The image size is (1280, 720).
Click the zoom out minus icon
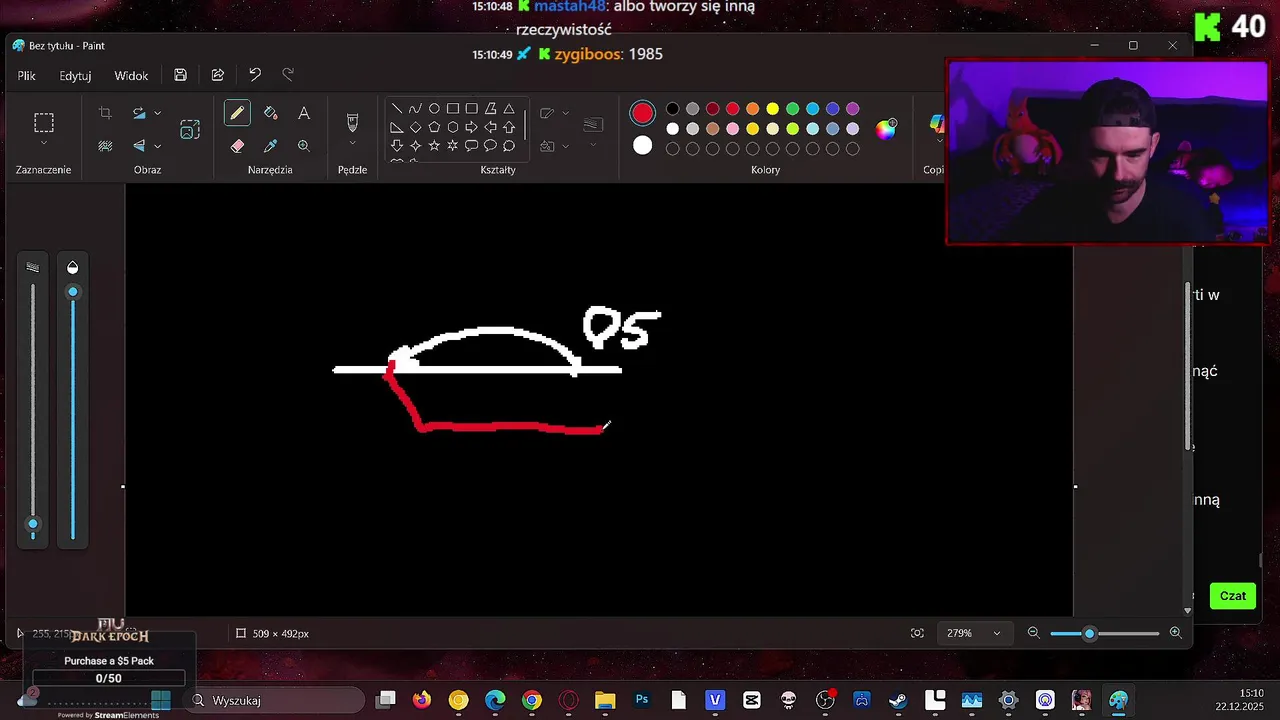1034,633
